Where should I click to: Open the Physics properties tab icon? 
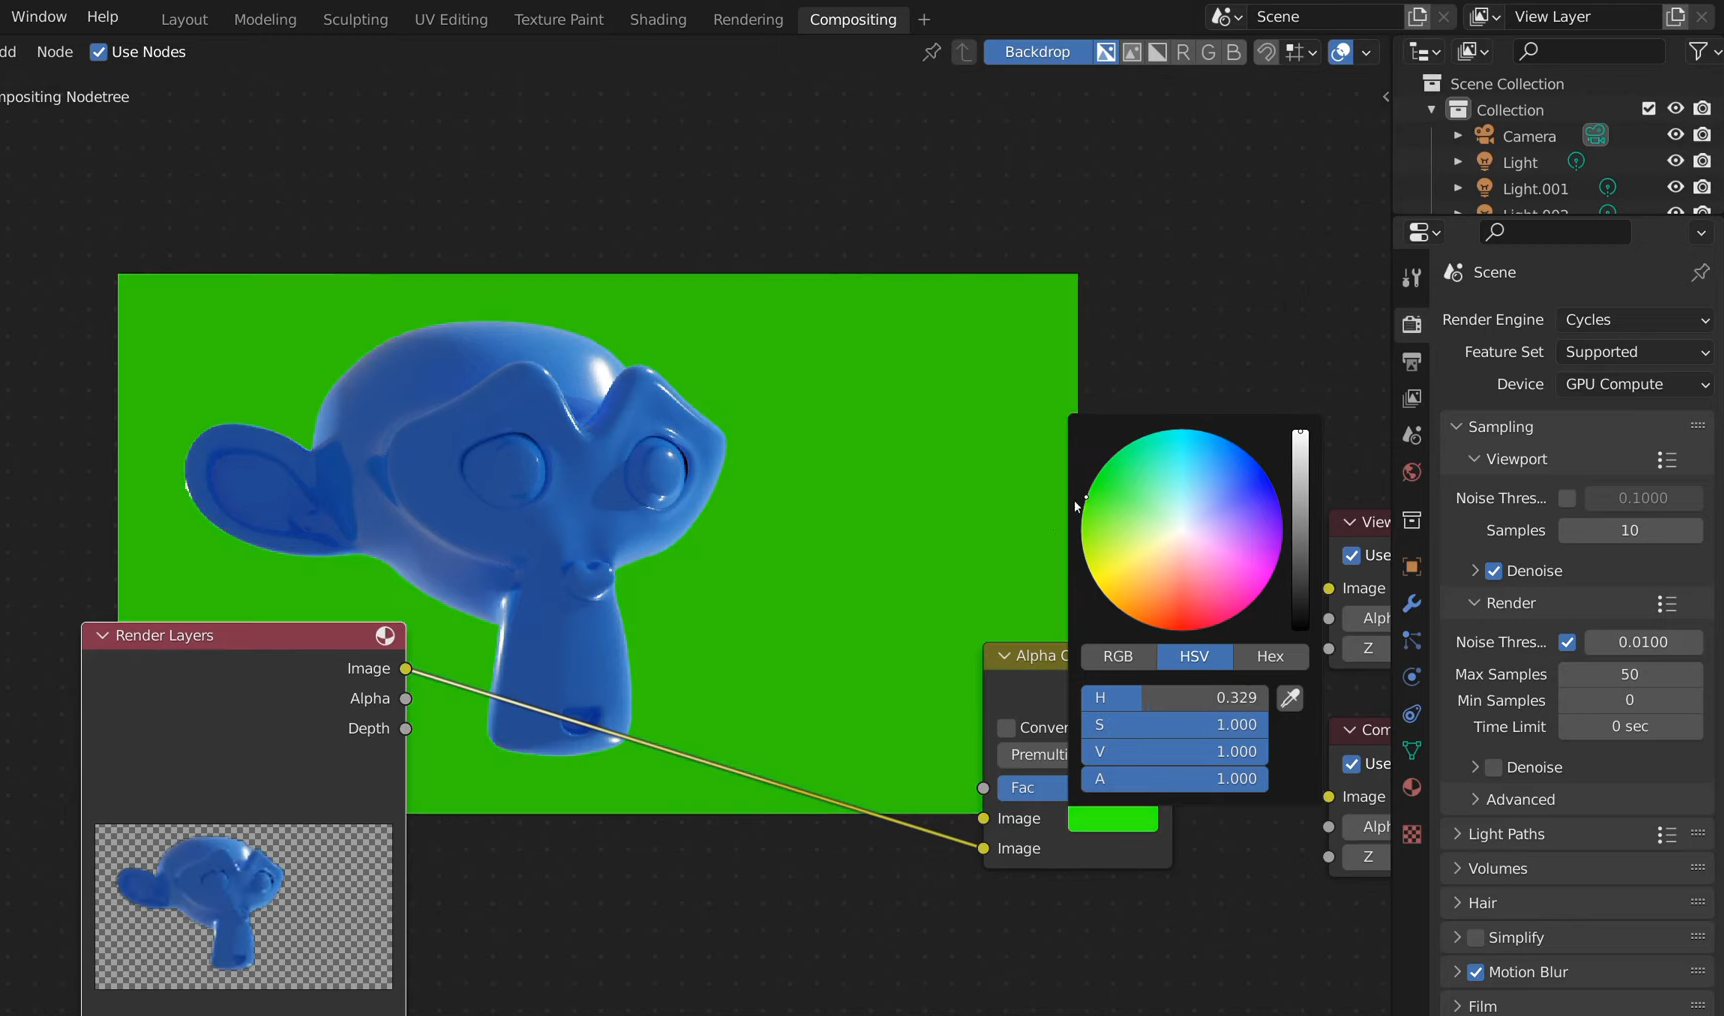(x=1411, y=677)
